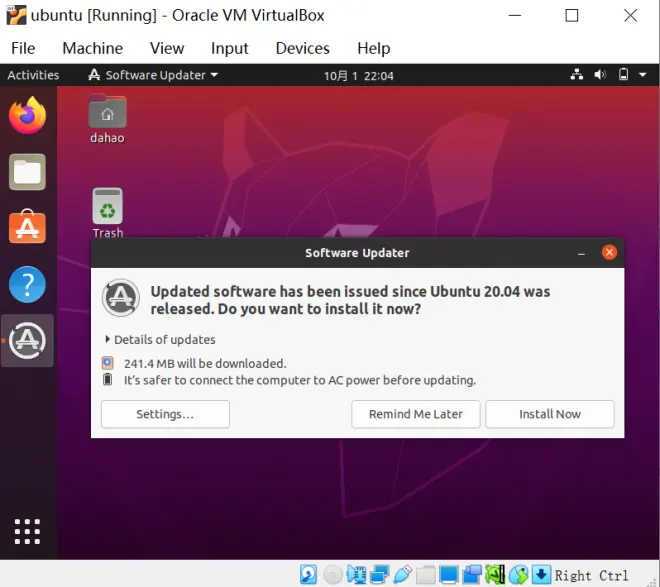Image resolution: width=660 pixels, height=587 pixels.
Task: Open the VirtualBox Devices menu
Action: [303, 48]
